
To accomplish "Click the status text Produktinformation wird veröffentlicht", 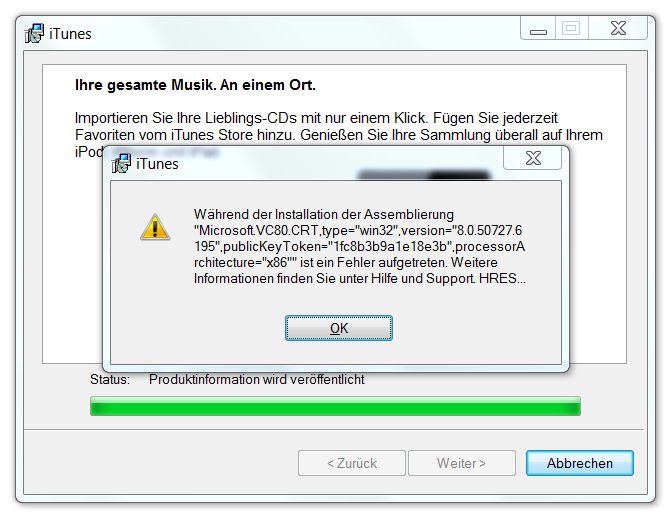I will click(257, 379).
